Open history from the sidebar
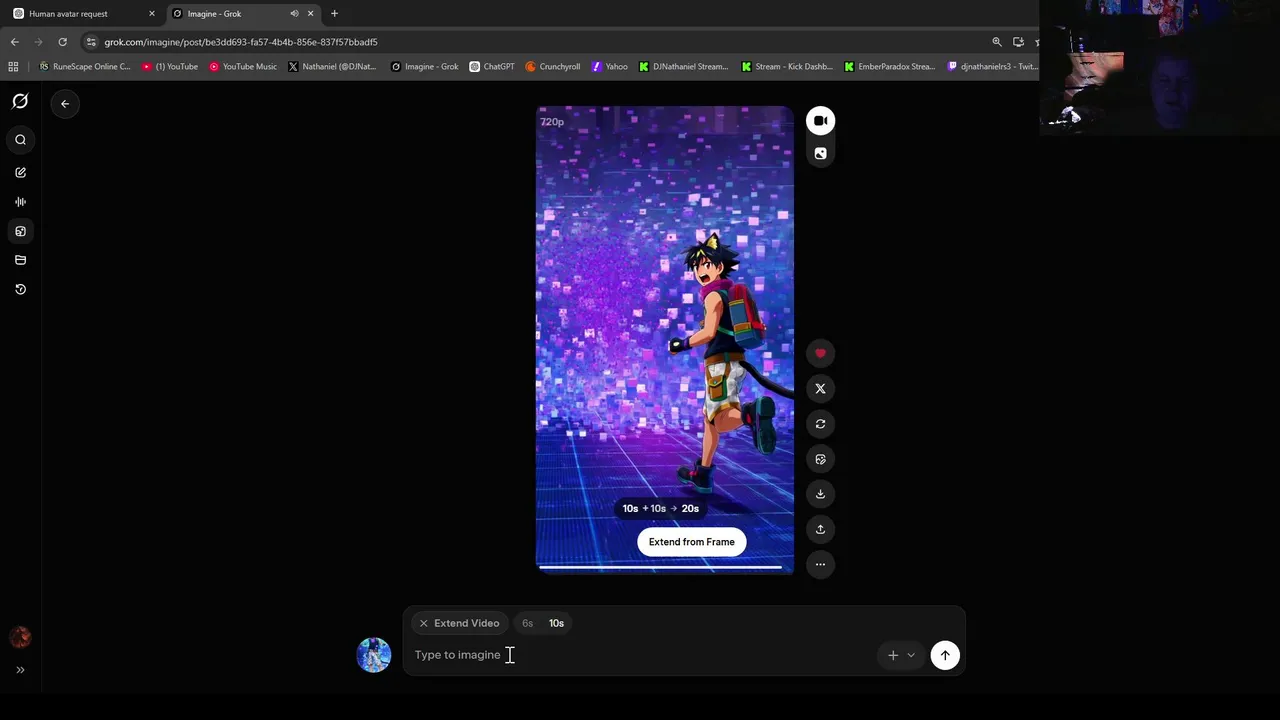The width and height of the screenshot is (1280, 720). click(x=20, y=289)
